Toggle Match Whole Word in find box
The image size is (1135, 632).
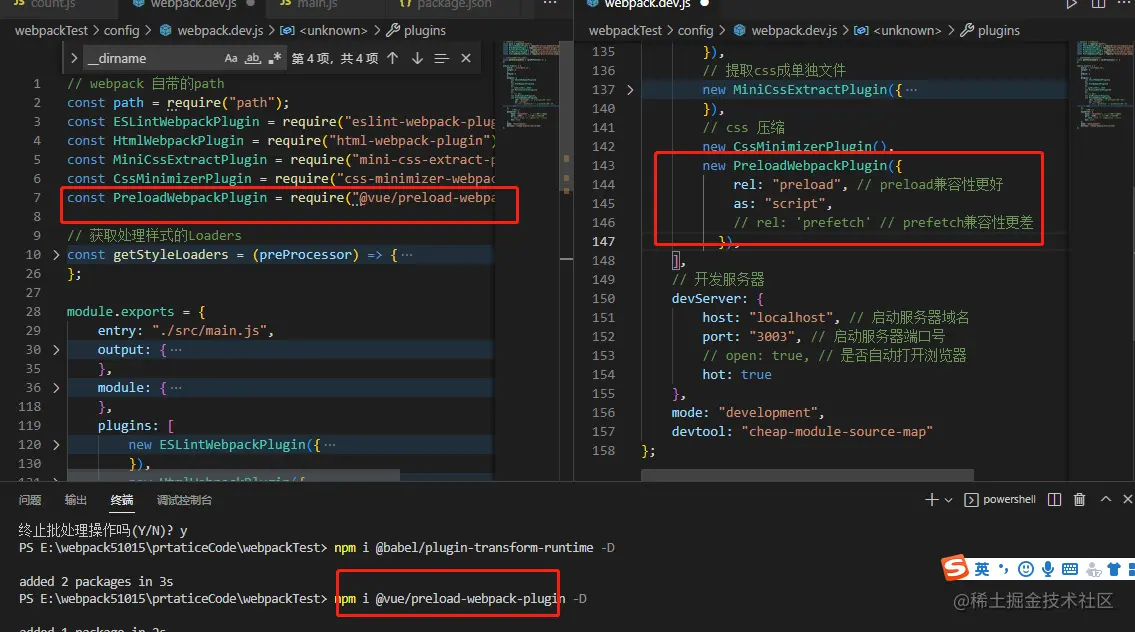[x=253, y=59]
